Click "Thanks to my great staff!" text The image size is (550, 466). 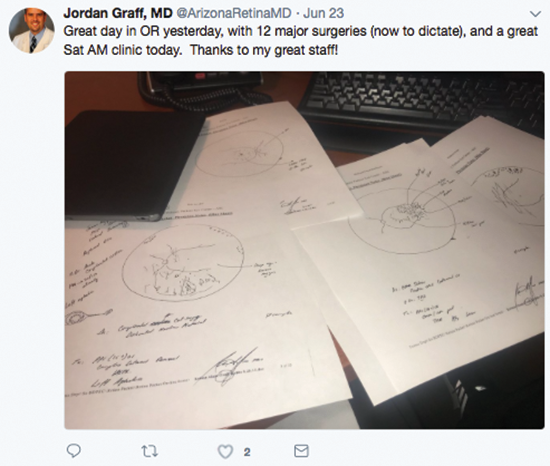(x=264, y=50)
